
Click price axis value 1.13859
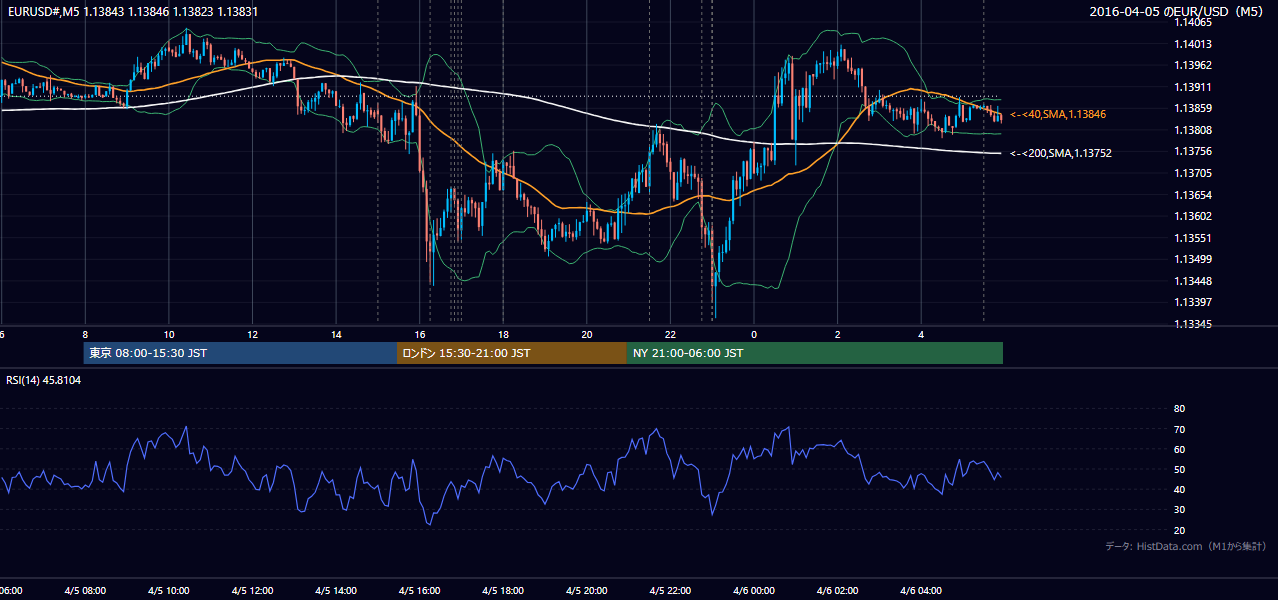[x=1194, y=108]
